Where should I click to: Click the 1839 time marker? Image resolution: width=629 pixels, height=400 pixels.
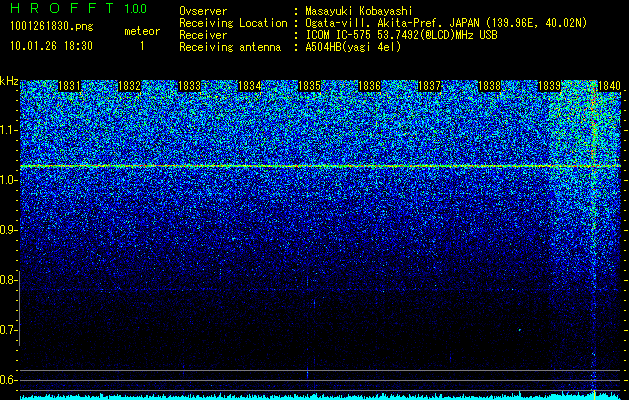pos(549,86)
